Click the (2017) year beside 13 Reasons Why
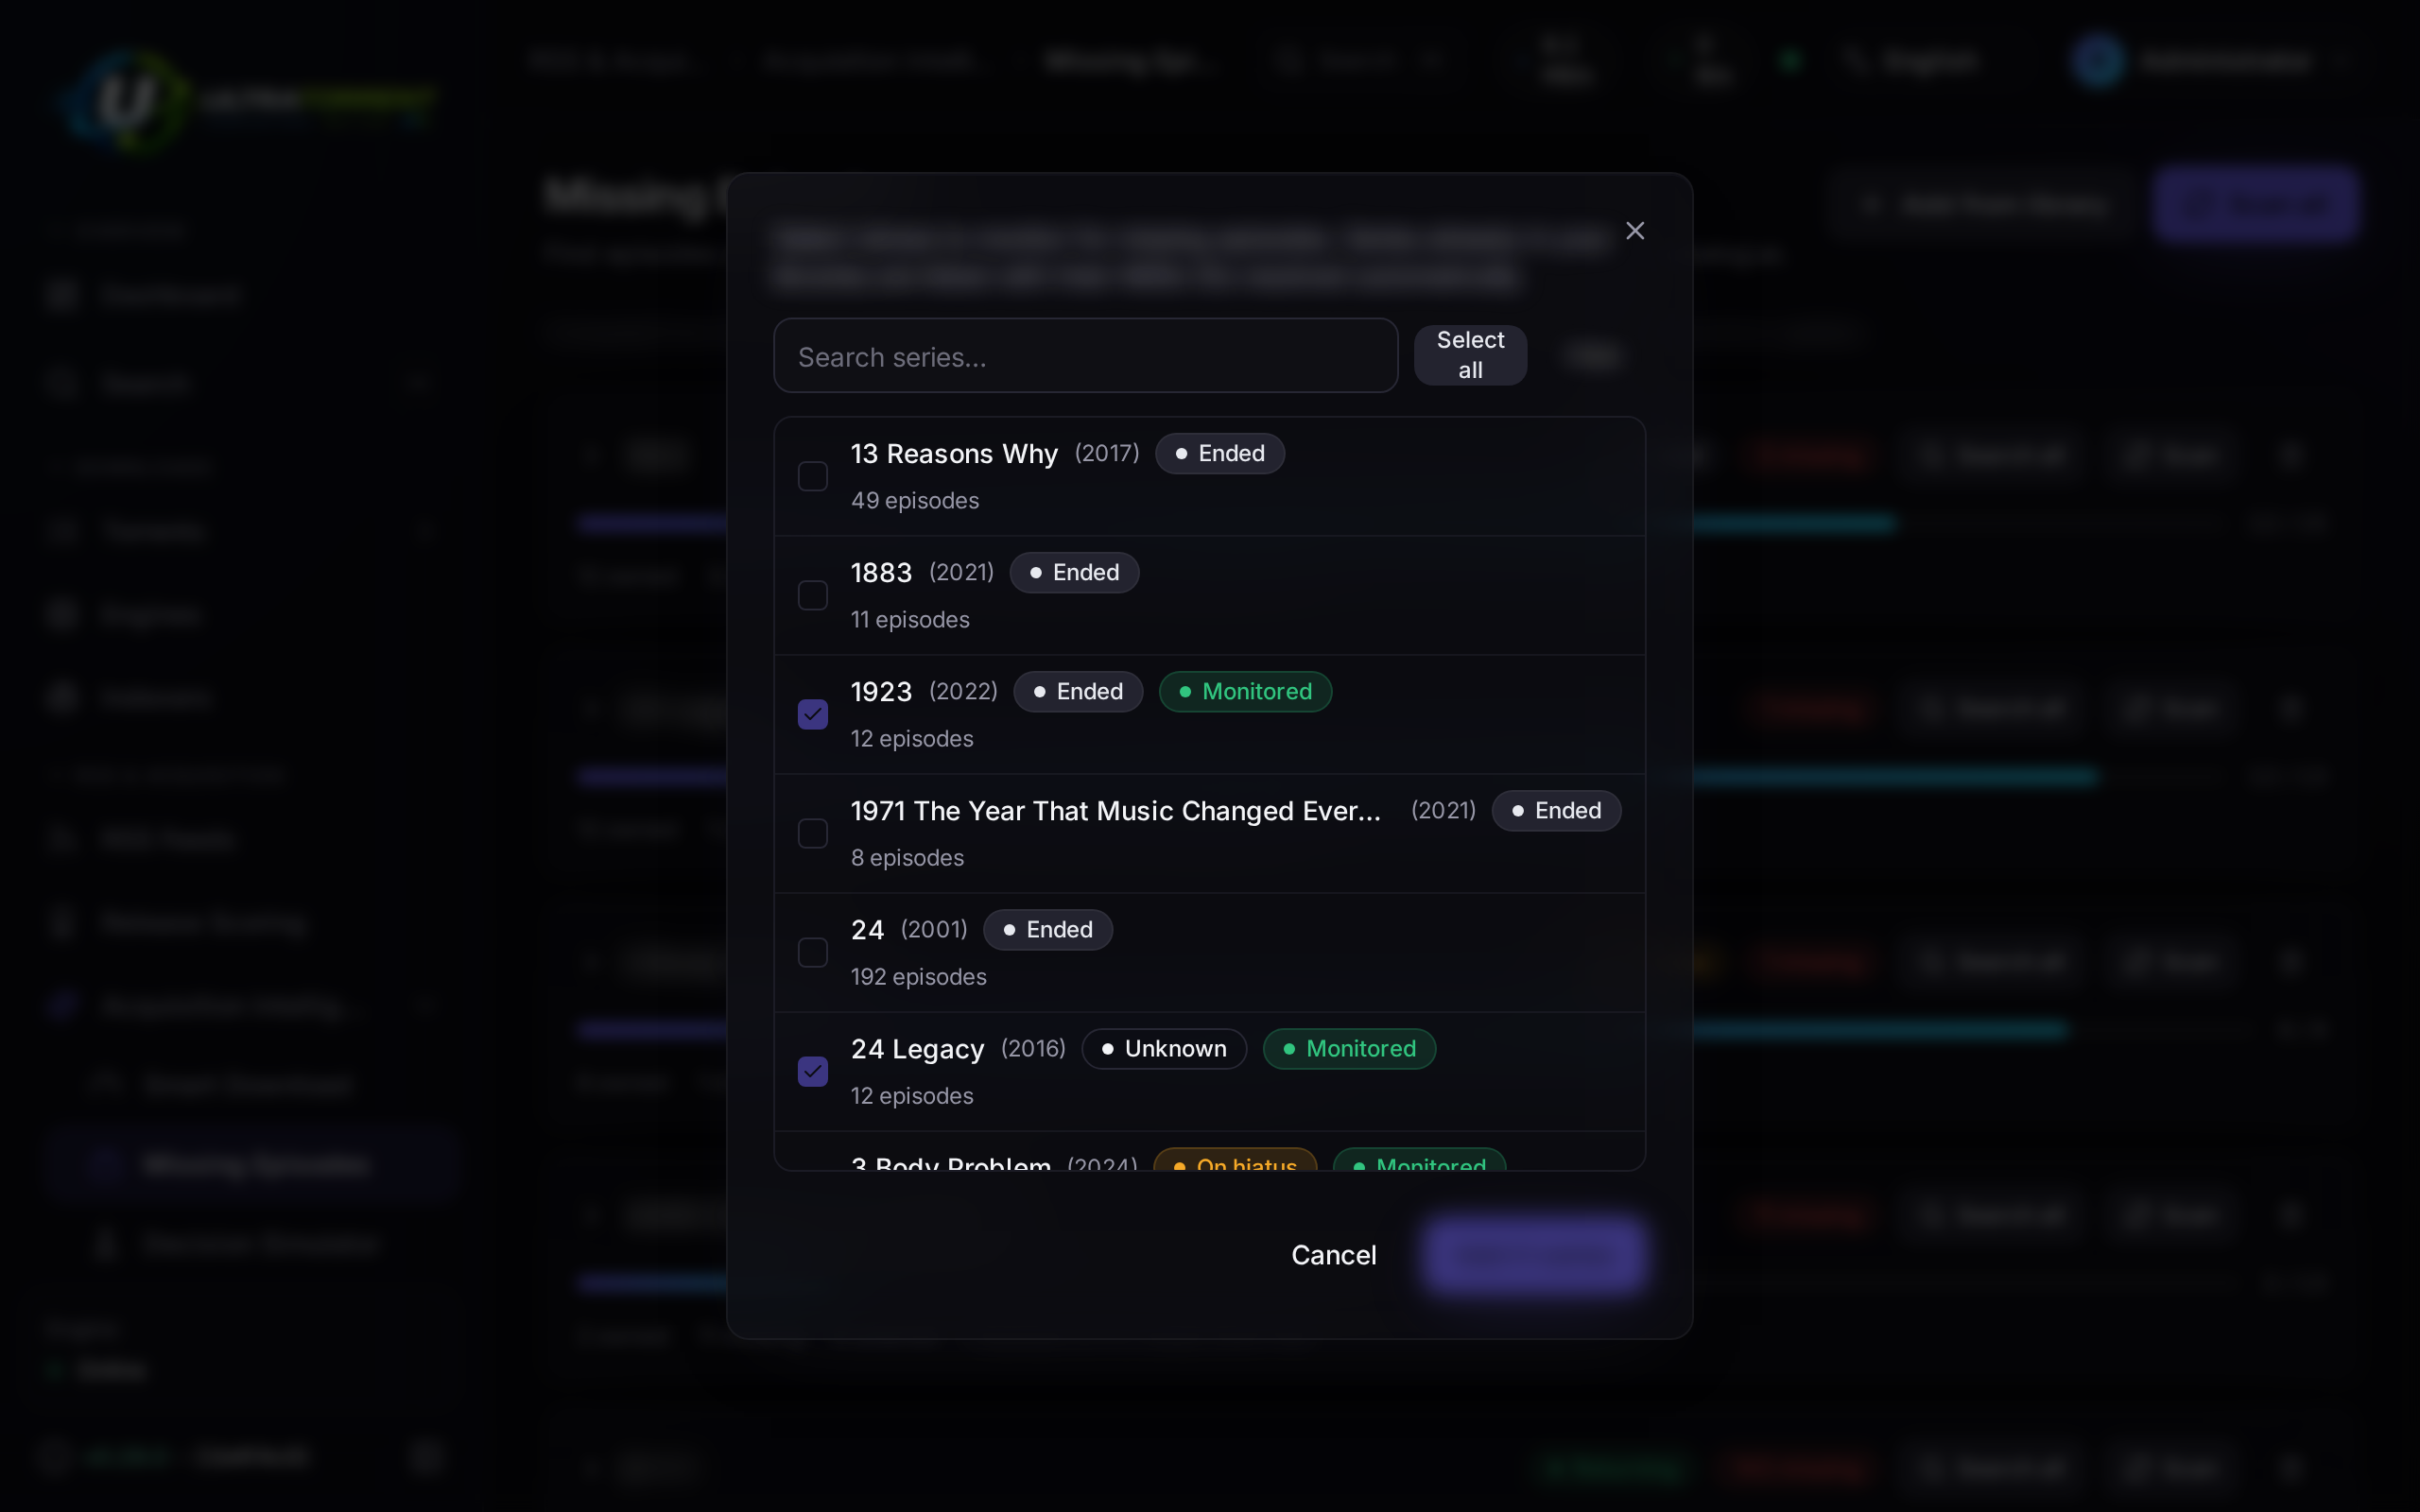This screenshot has height=1512, width=2420. [x=1107, y=454]
